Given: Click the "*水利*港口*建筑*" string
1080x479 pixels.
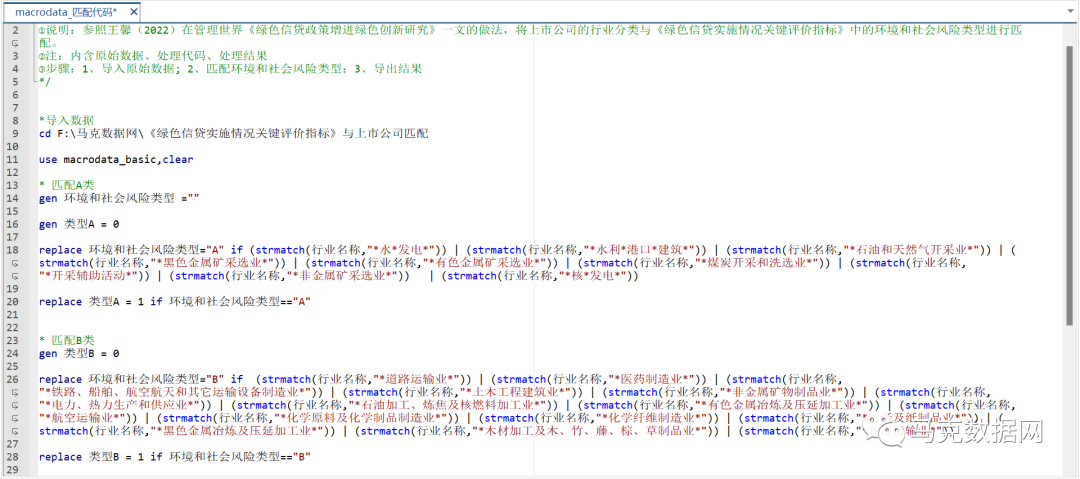Looking at the screenshot, I should click(x=640, y=251).
